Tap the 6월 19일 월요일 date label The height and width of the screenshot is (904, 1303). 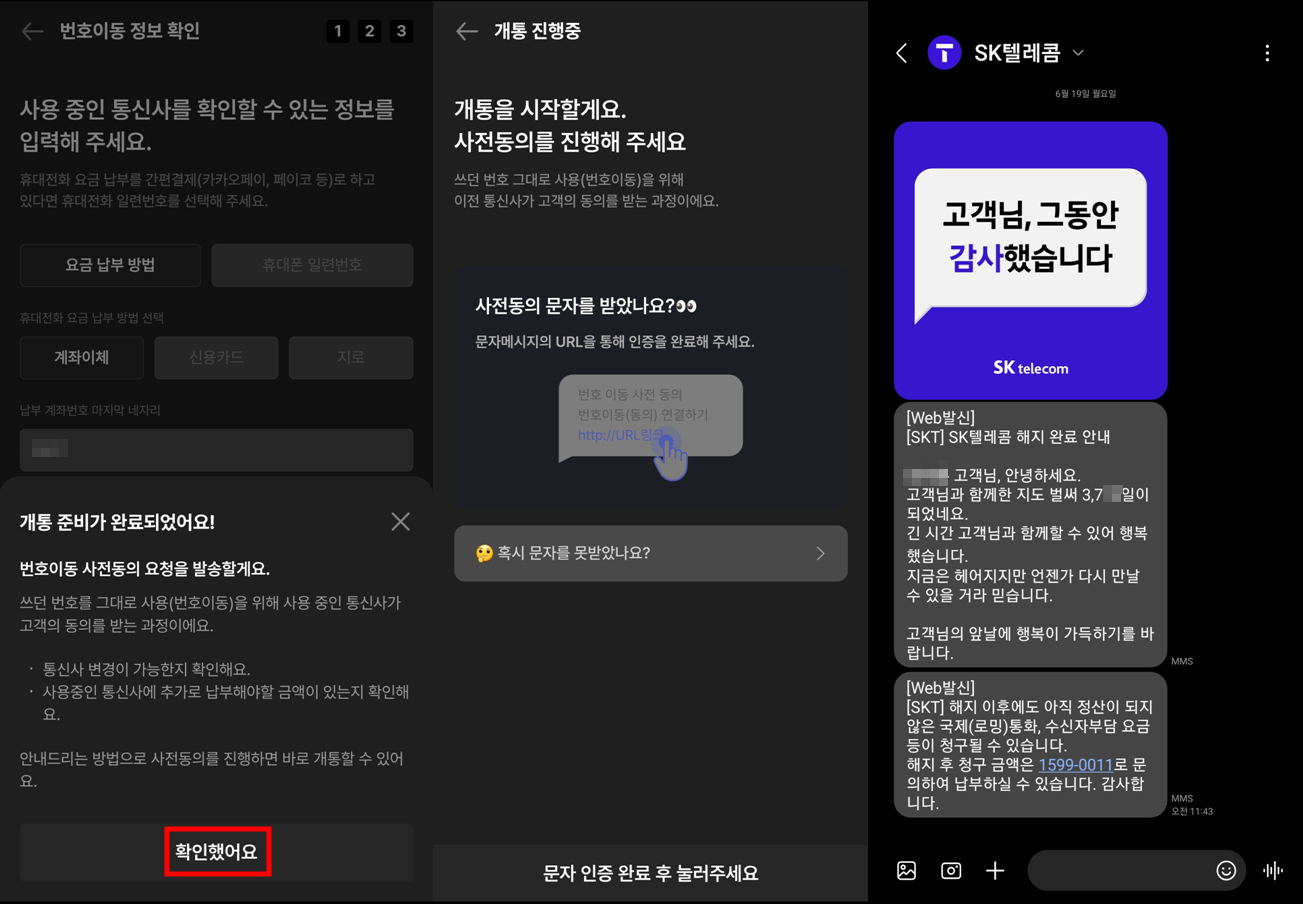pos(1085,94)
